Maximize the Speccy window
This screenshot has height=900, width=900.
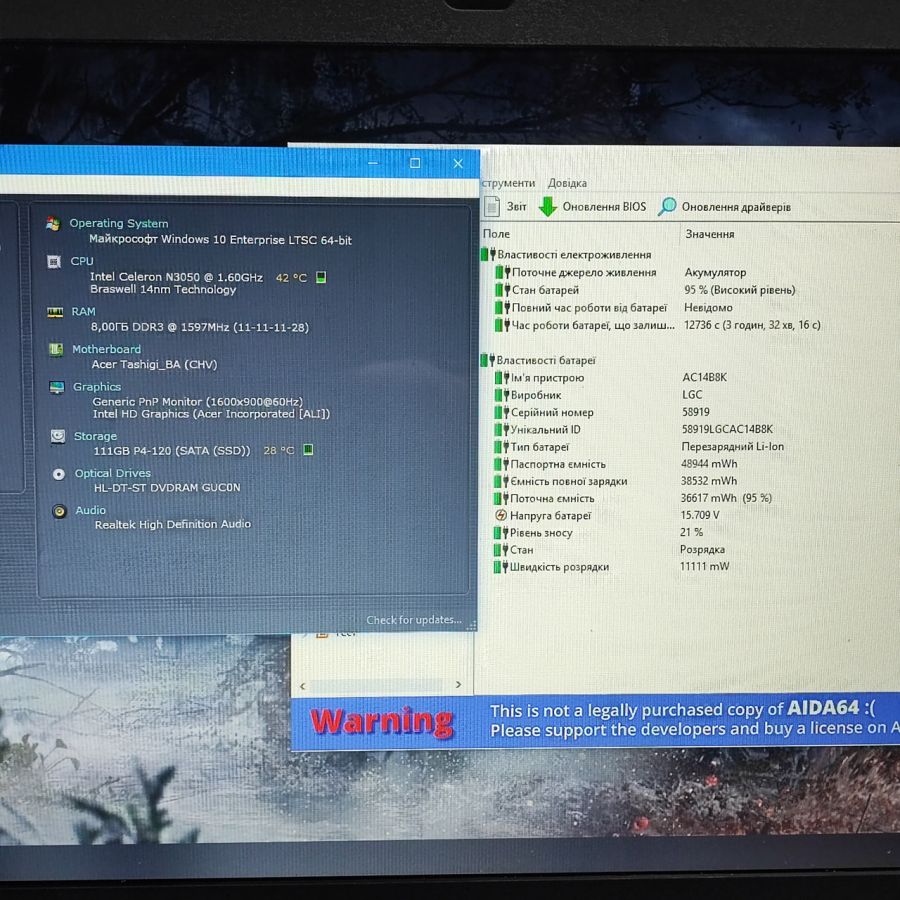point(415,163)
